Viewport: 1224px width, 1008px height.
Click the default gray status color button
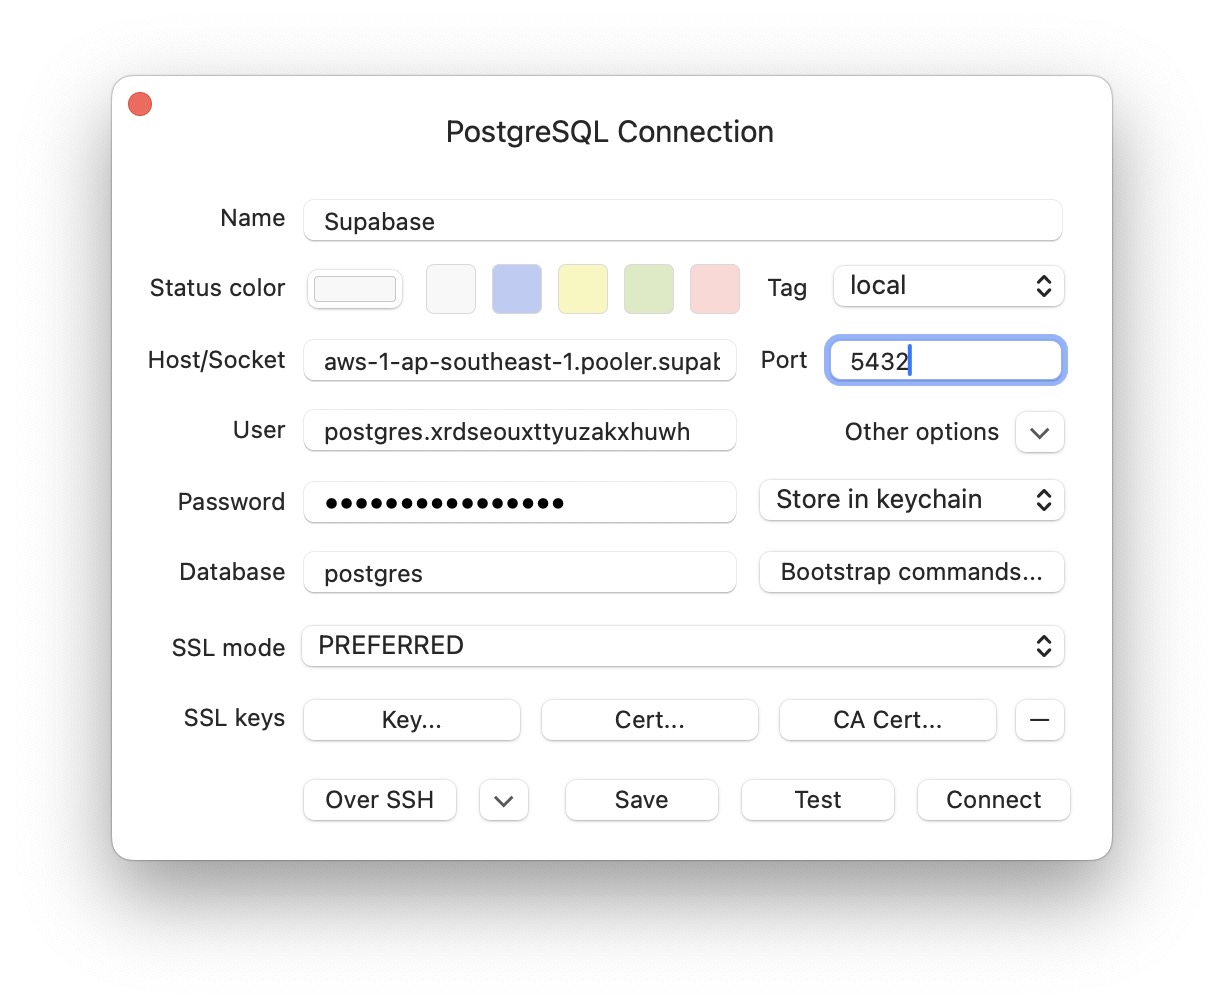tap(355, 288)
